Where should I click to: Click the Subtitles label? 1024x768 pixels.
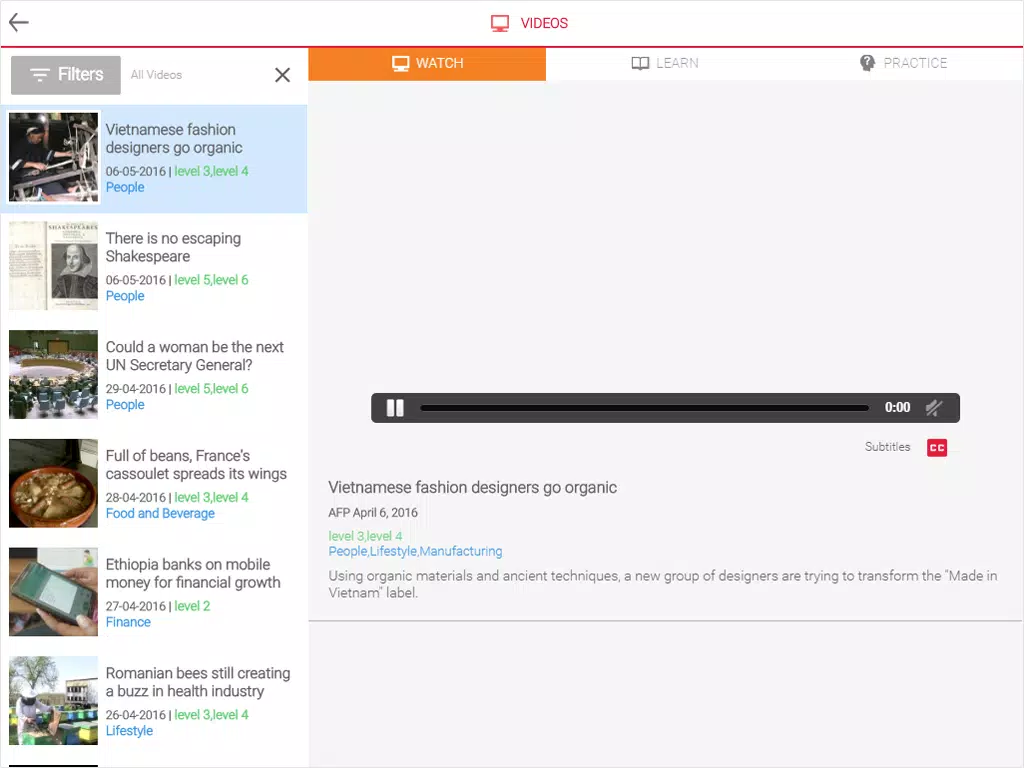tap(888, 447)
